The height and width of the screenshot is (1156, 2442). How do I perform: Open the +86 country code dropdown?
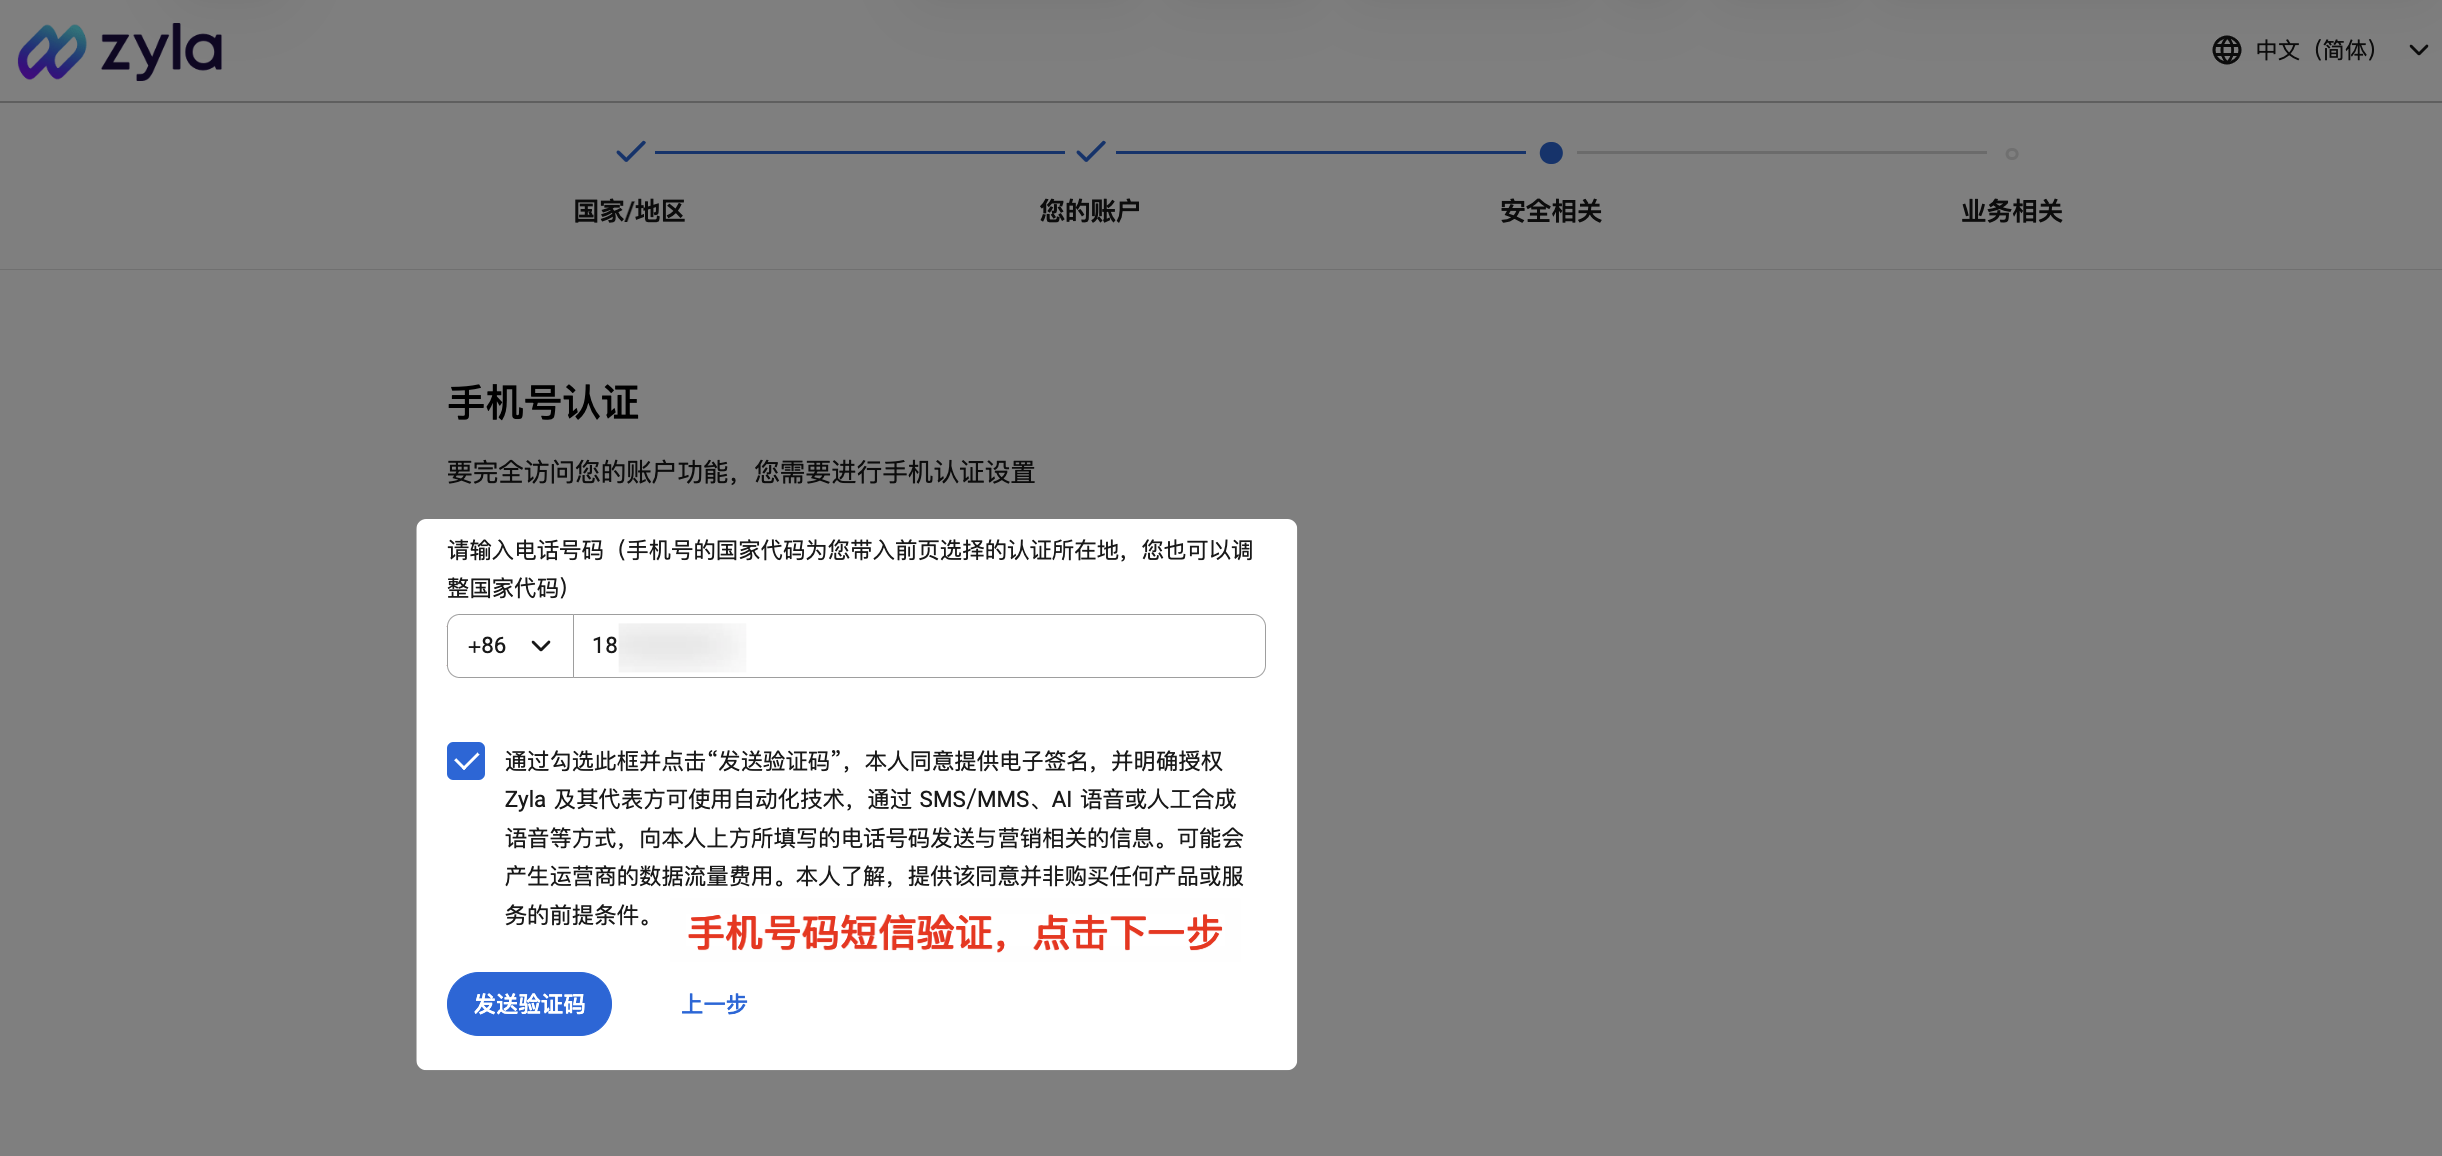click(509, 645)
